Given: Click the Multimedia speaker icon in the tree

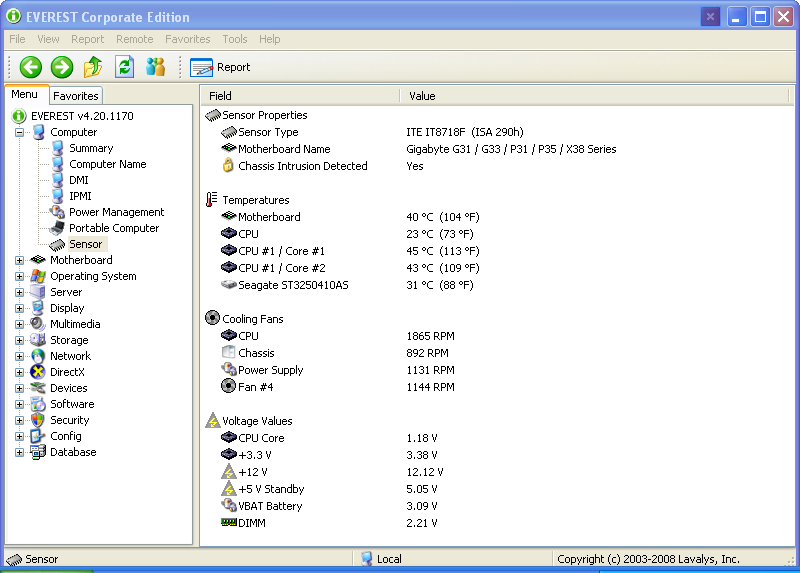Looking at the screenshot, I should (38, 324).
